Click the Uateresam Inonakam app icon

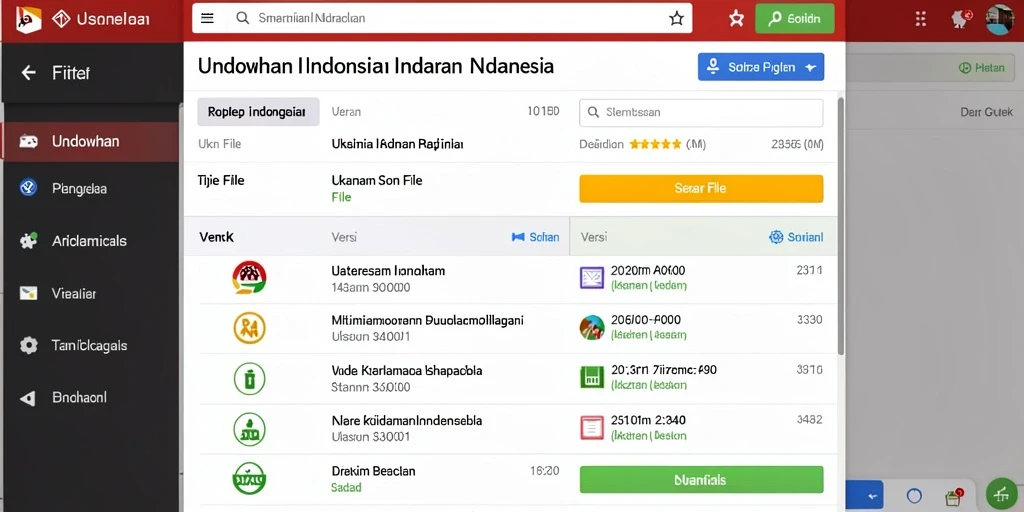tap(249, 277)
